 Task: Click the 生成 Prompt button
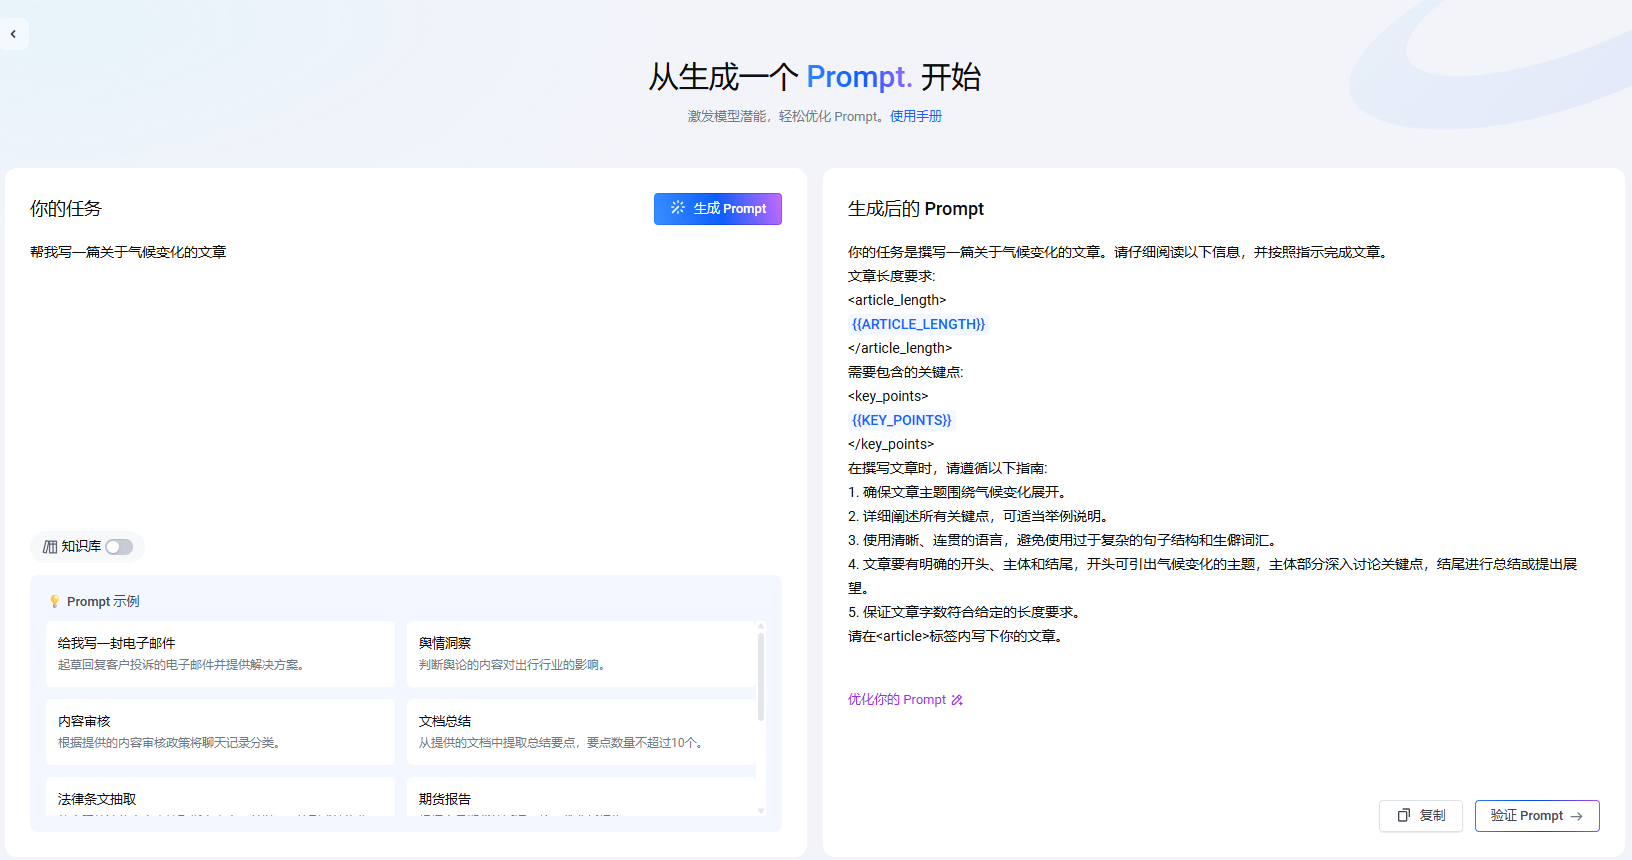(717, 209)
